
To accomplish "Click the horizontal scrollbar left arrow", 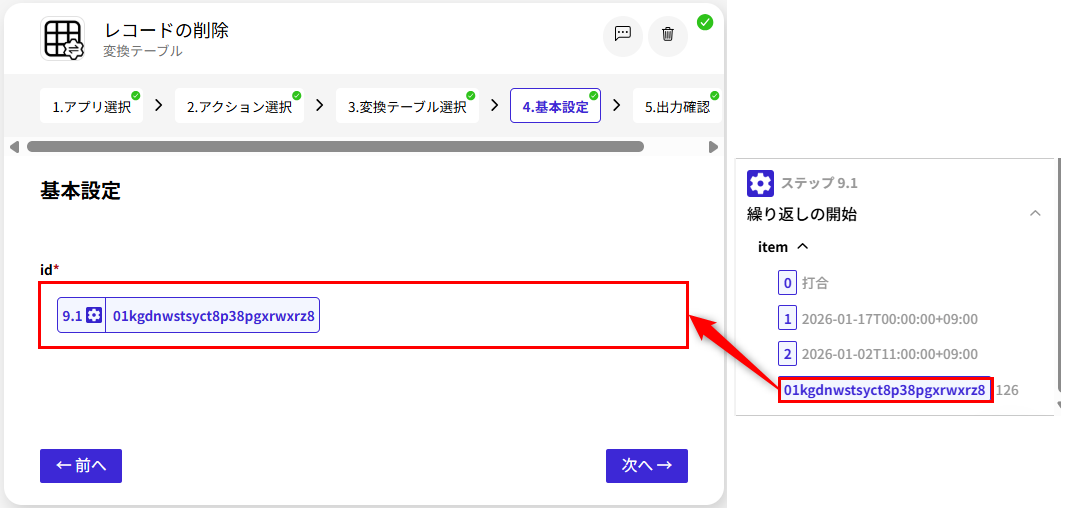I will coord(14,146).
